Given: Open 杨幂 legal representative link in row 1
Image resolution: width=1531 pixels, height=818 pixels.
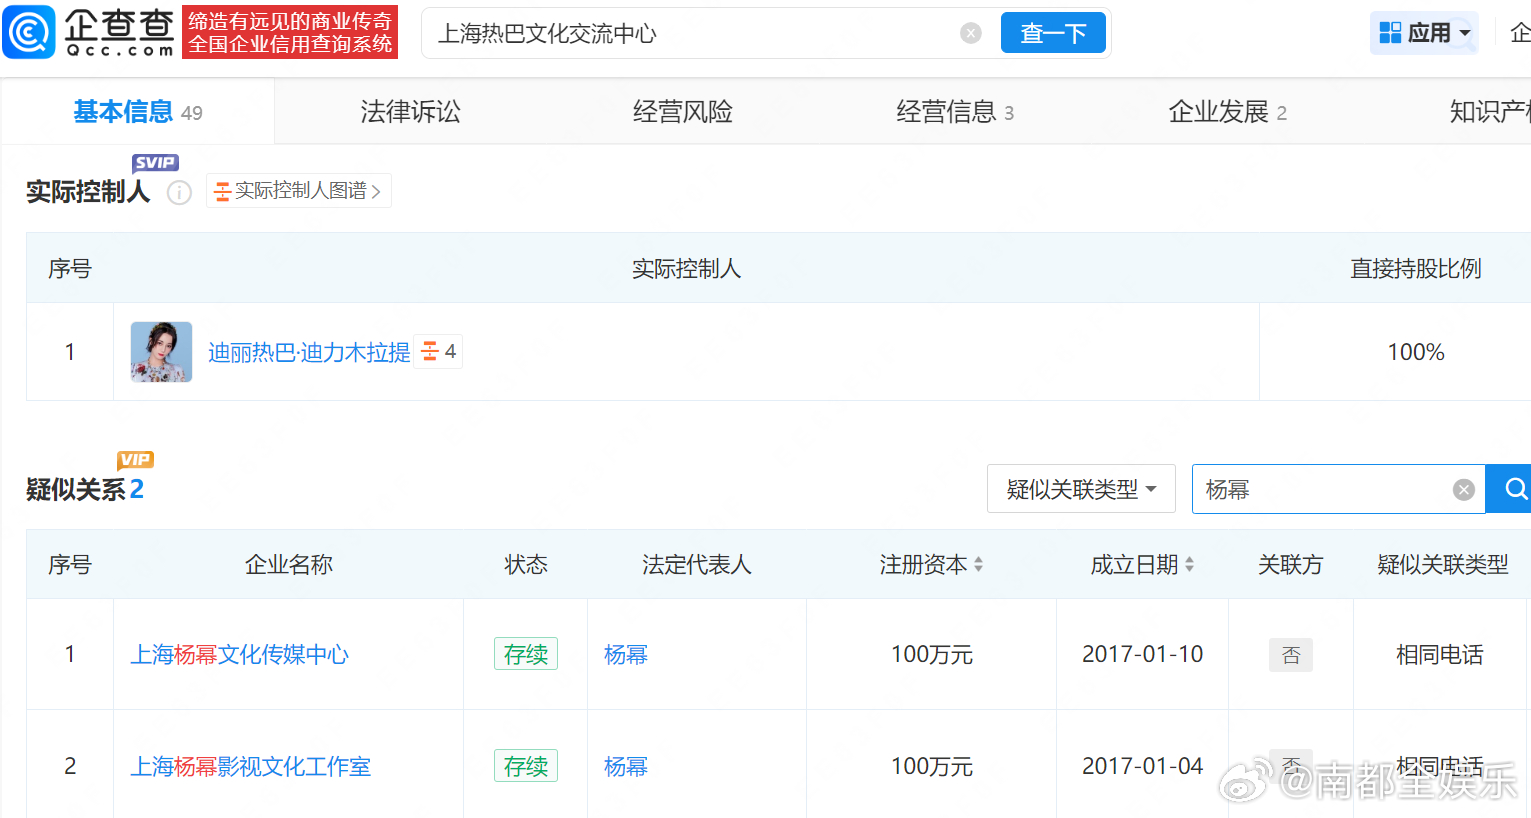Looking at the screenshot, I should click(626, 655).
